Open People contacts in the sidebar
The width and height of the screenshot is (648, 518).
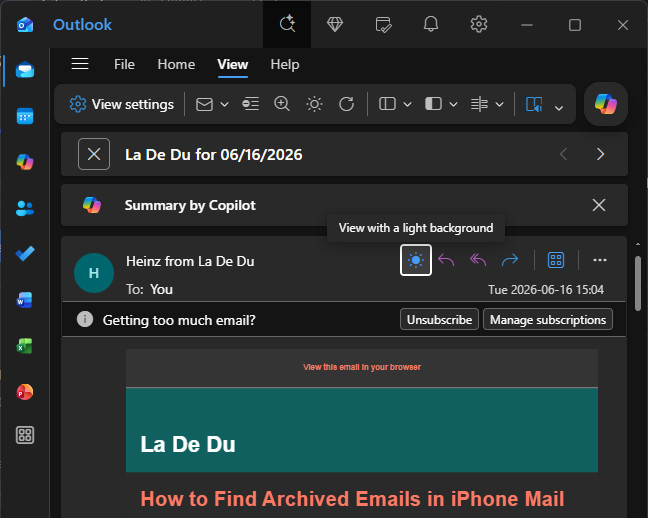tap(25, 208)
